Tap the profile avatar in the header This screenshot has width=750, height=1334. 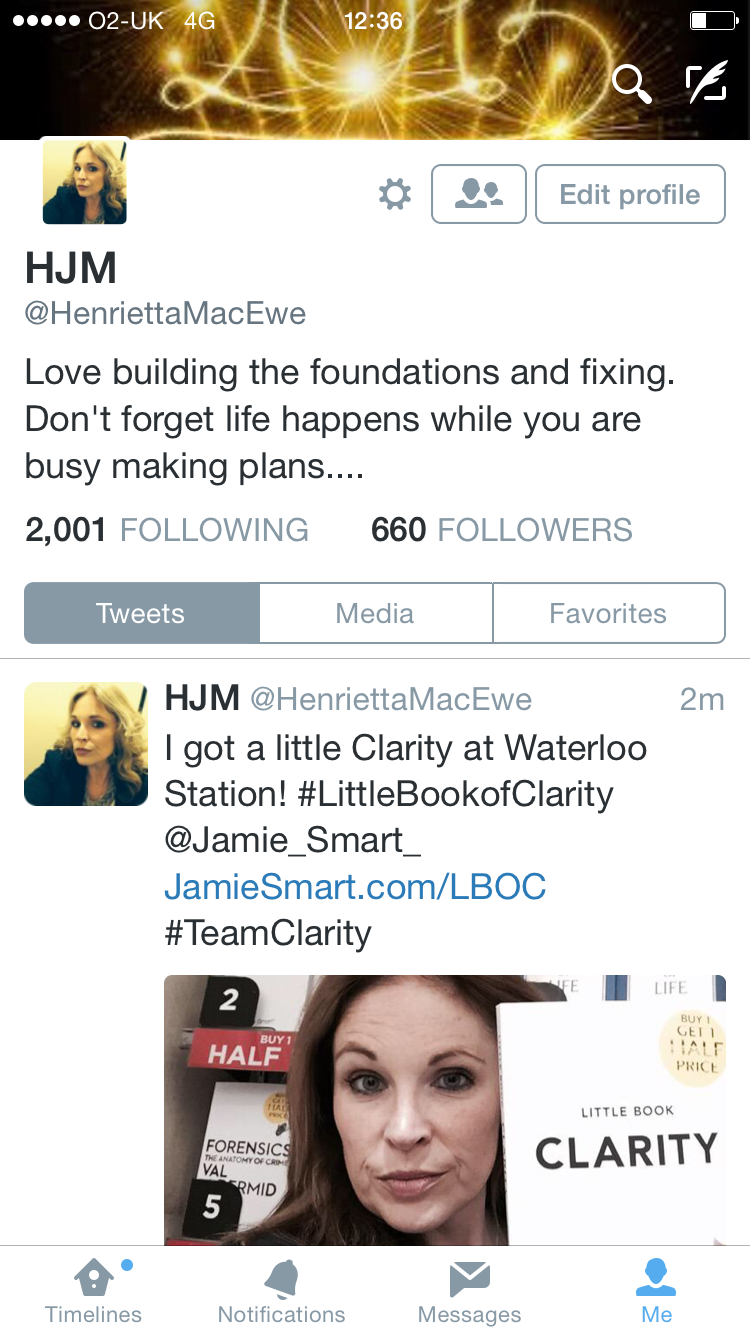tap(85, 182)
